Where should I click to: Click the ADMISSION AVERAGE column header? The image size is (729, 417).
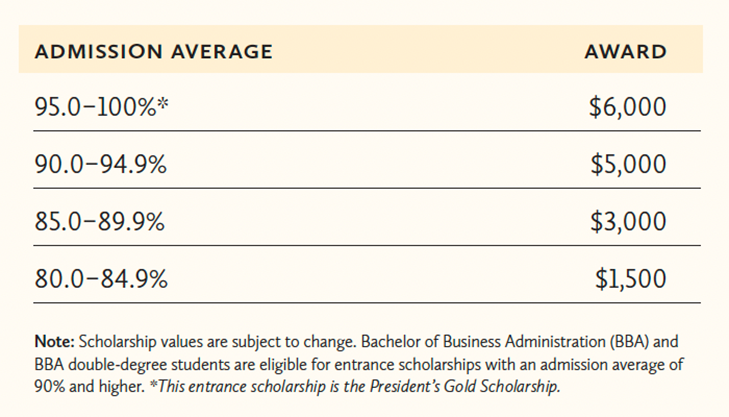point(153,52)
